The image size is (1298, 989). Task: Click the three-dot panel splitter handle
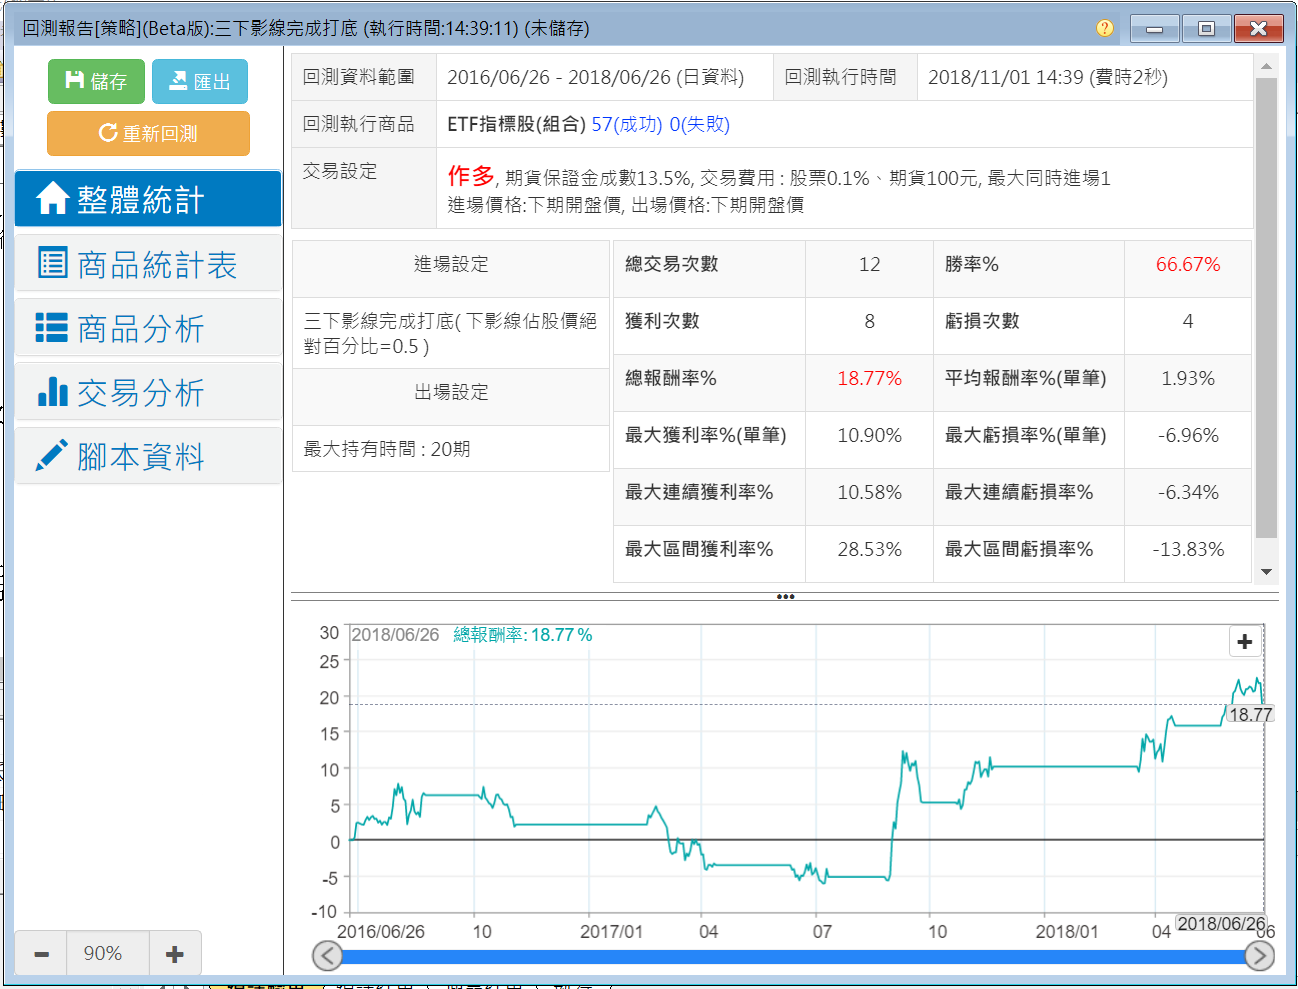(785, 597)
